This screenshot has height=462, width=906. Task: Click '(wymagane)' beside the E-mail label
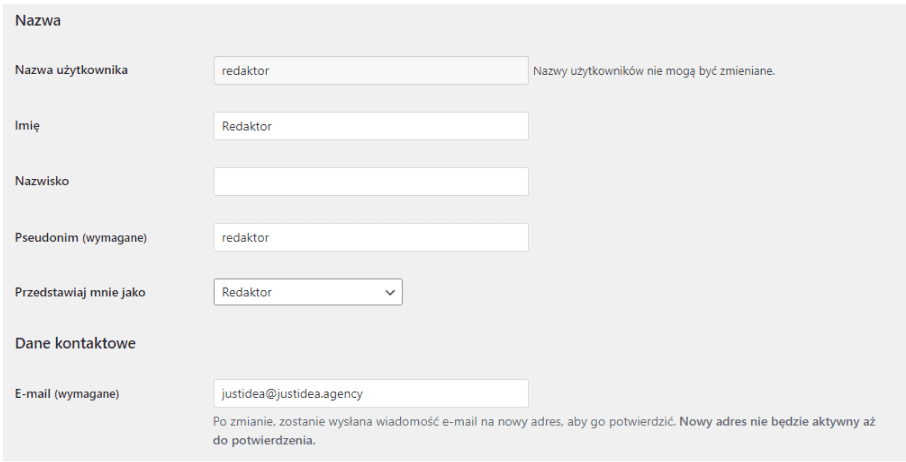click(x=87, y=394)
